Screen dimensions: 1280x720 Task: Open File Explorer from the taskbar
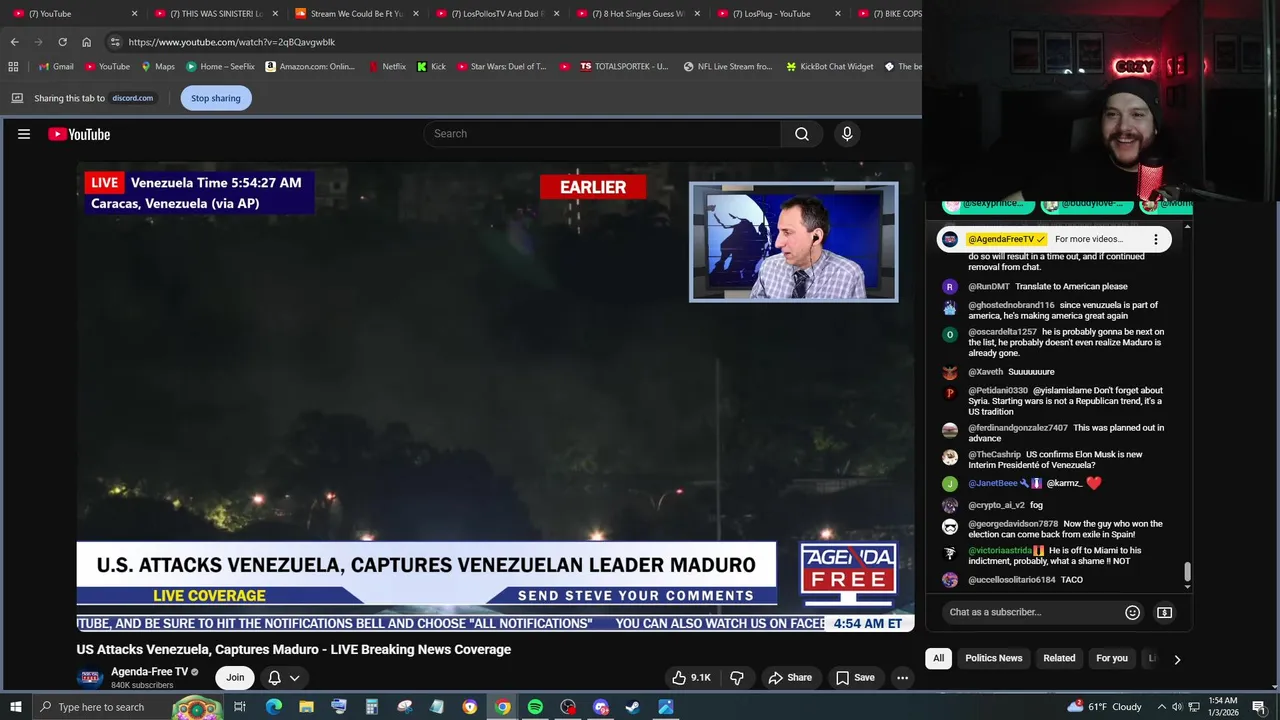[x=306, y=707]
